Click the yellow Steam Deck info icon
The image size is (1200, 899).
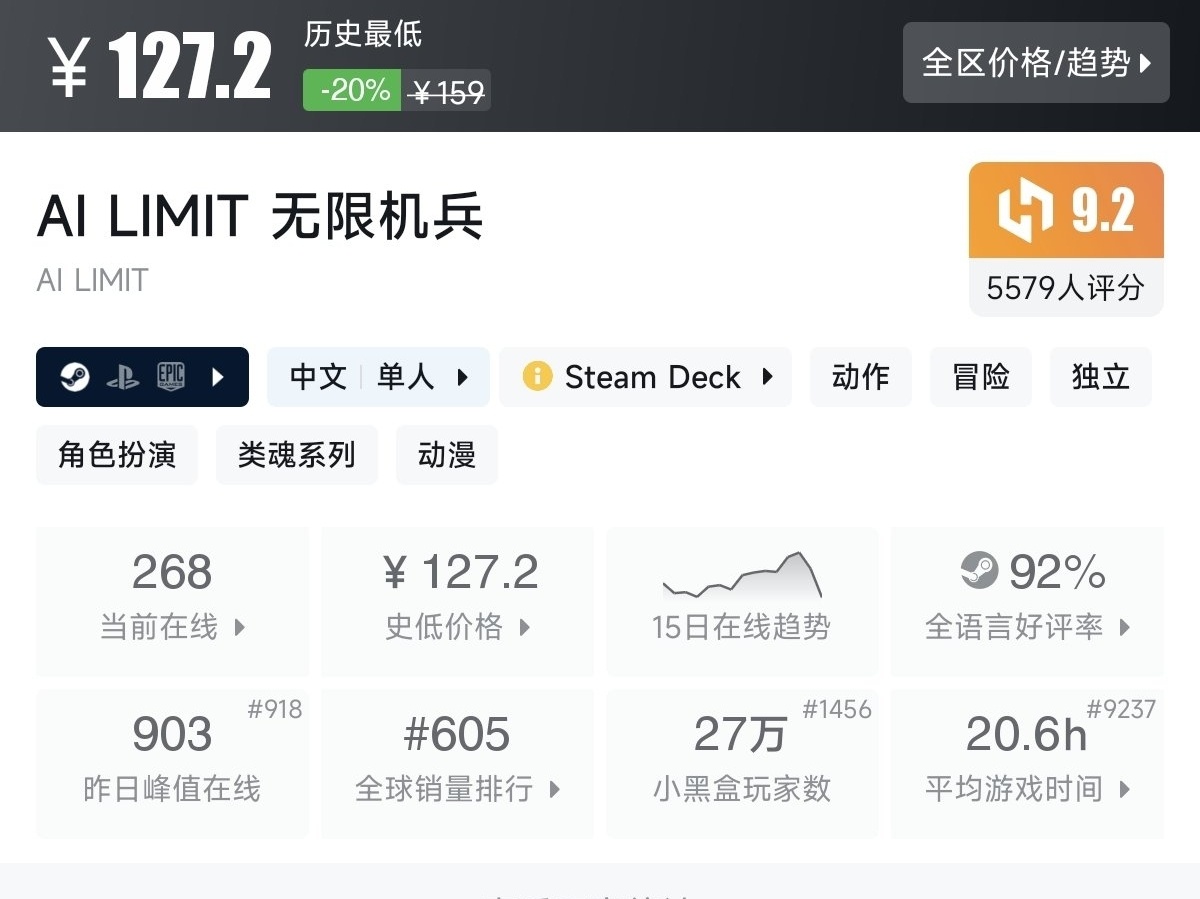(537, 377)
